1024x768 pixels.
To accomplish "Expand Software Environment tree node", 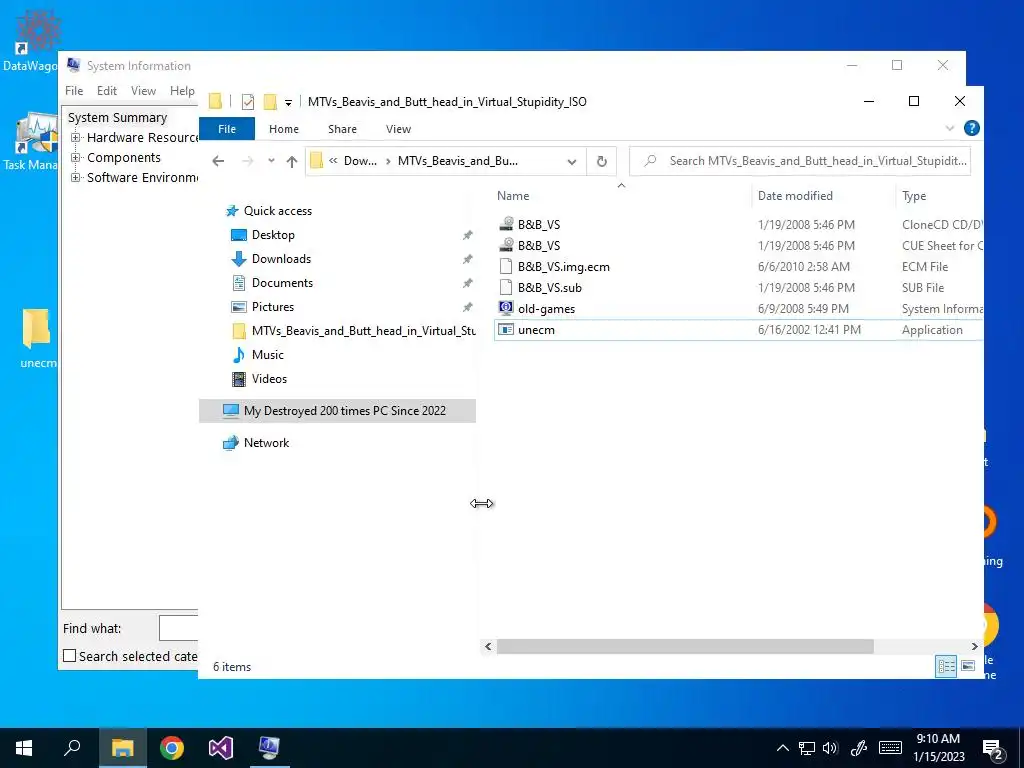I will pos(76,178).
